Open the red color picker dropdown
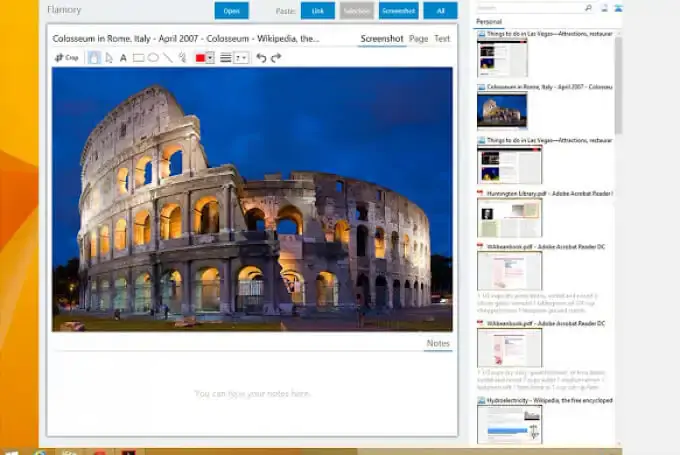This screenshot has height=455, width=680. (210, 58)
